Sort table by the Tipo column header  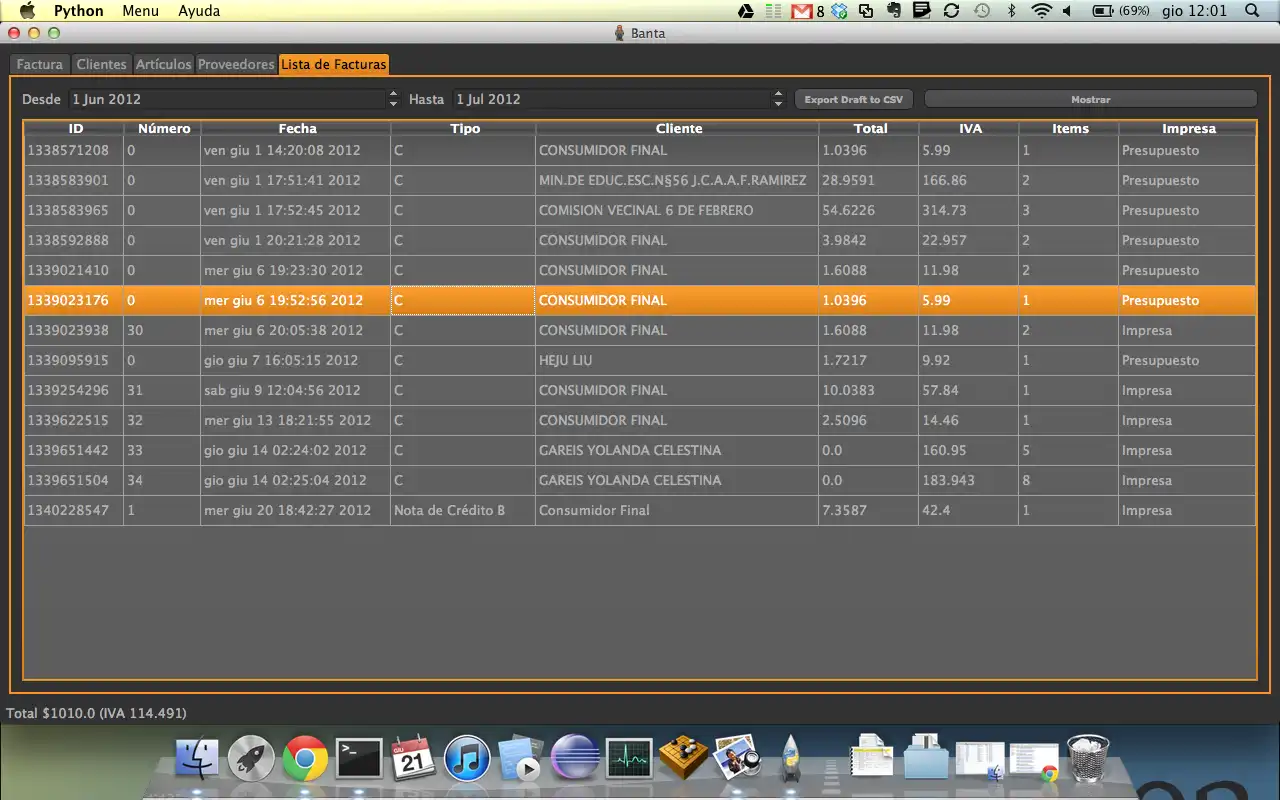click(464, 128)
